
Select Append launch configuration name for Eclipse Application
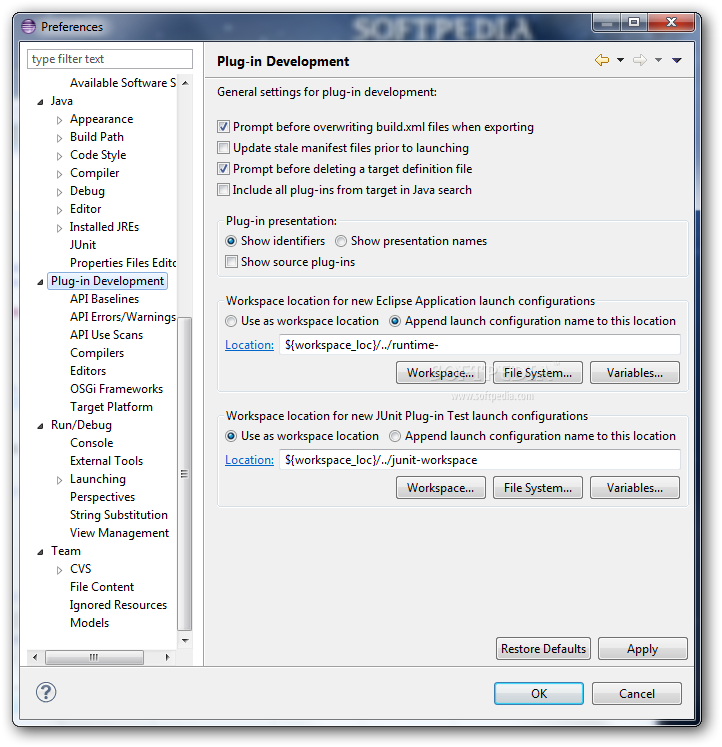click(x=395, y=321)
